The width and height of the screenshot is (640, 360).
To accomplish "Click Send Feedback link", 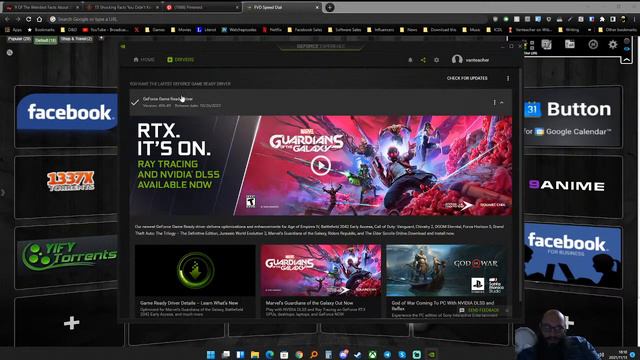I will [x=479, y=310].
